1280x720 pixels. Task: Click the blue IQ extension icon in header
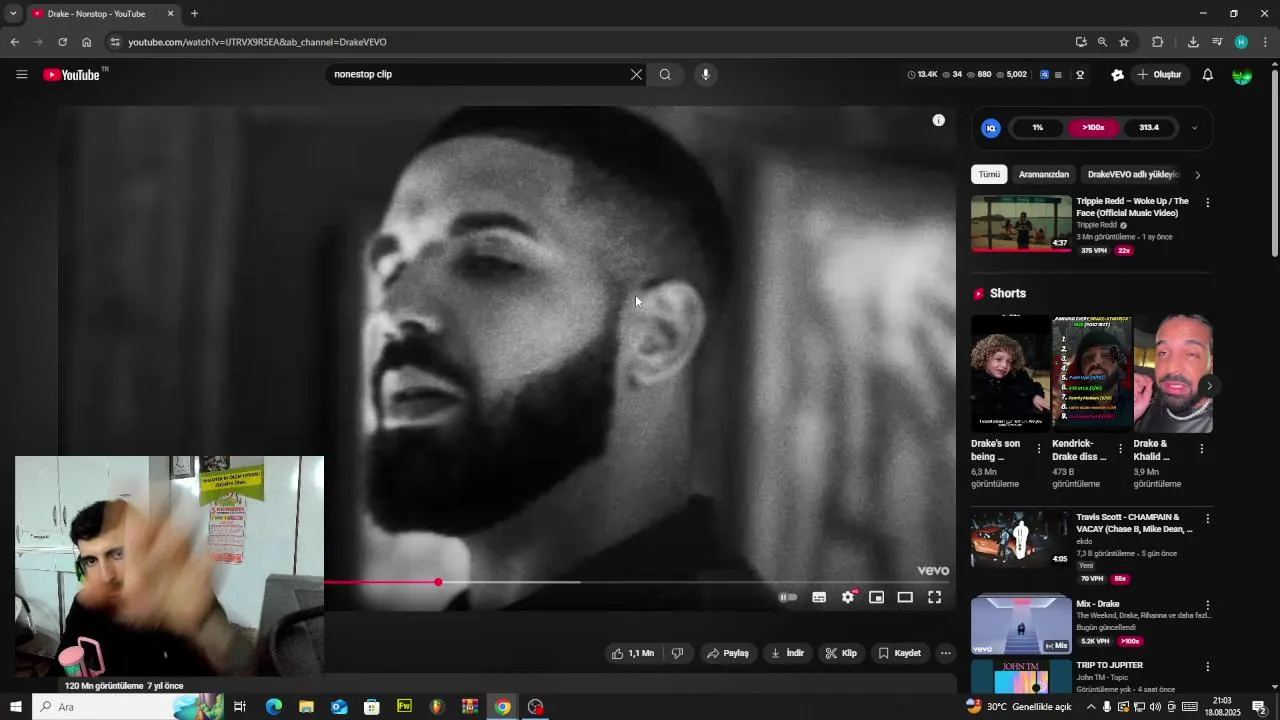click(x=1045, y=74)
